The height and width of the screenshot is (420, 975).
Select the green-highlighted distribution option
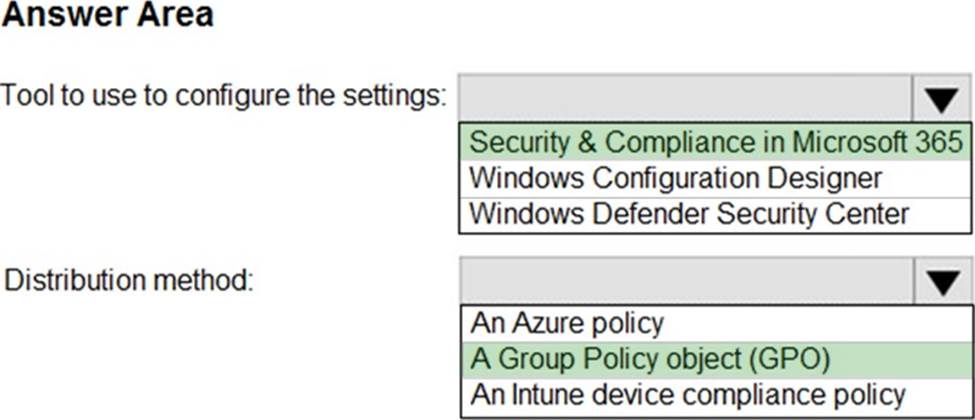[651, 358]
